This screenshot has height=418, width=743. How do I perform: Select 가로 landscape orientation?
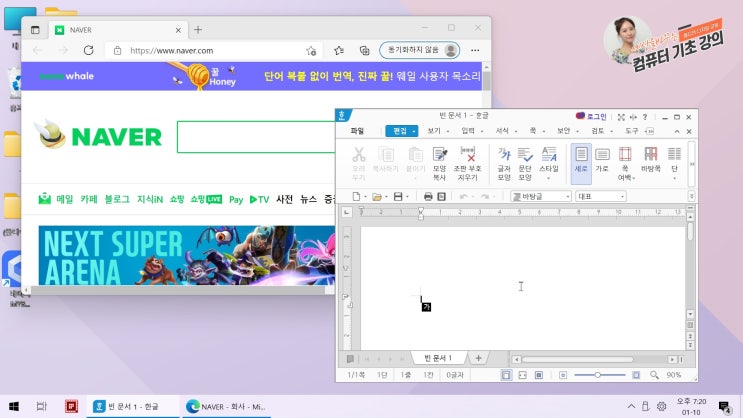(x=602, y=160)
